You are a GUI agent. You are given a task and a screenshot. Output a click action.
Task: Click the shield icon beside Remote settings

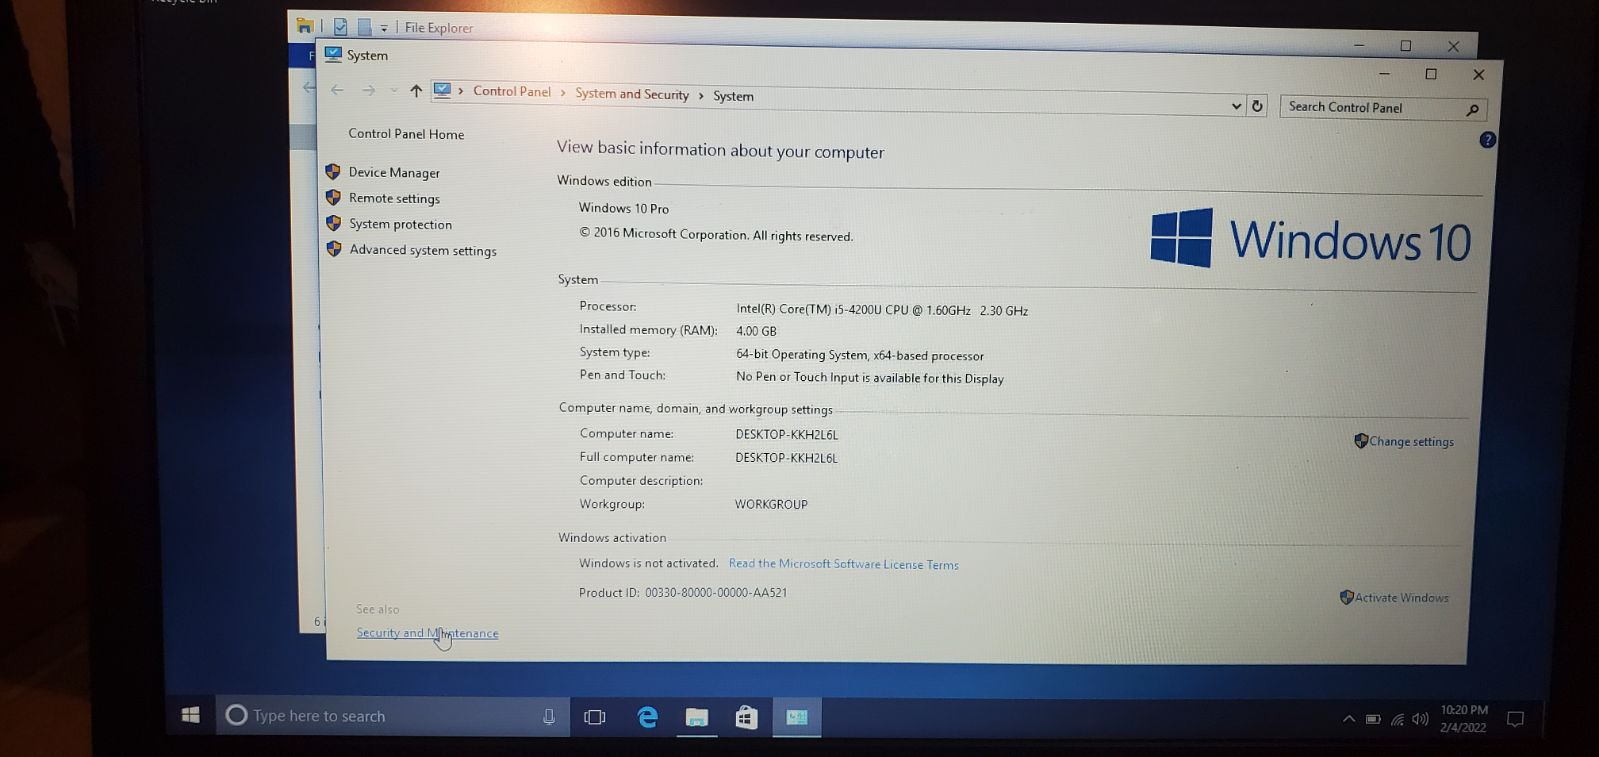(334, 198)
